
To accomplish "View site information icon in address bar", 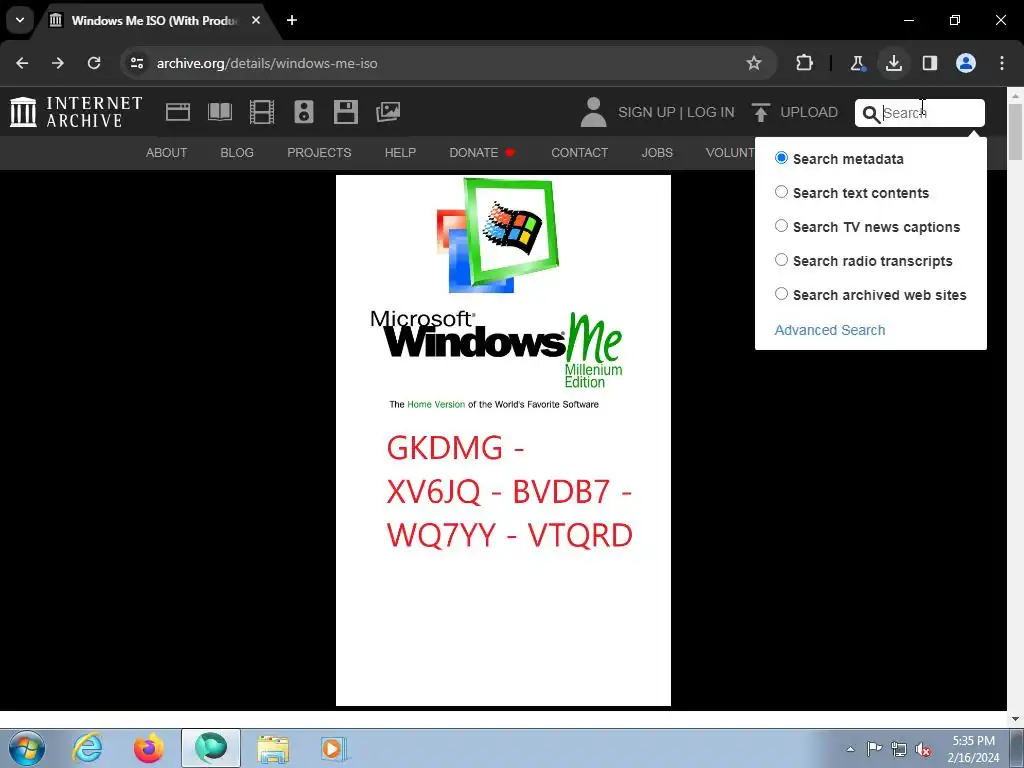I will [x=136, y=63].
